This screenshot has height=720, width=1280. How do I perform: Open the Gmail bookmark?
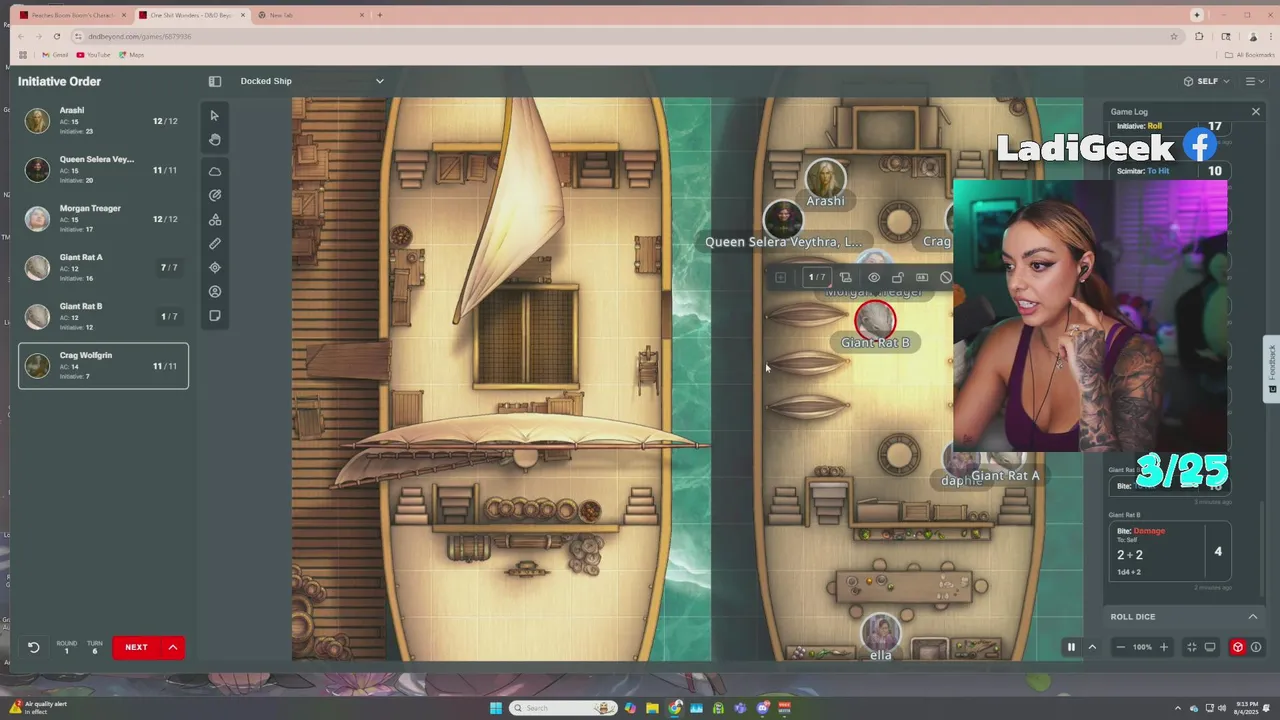55,55
